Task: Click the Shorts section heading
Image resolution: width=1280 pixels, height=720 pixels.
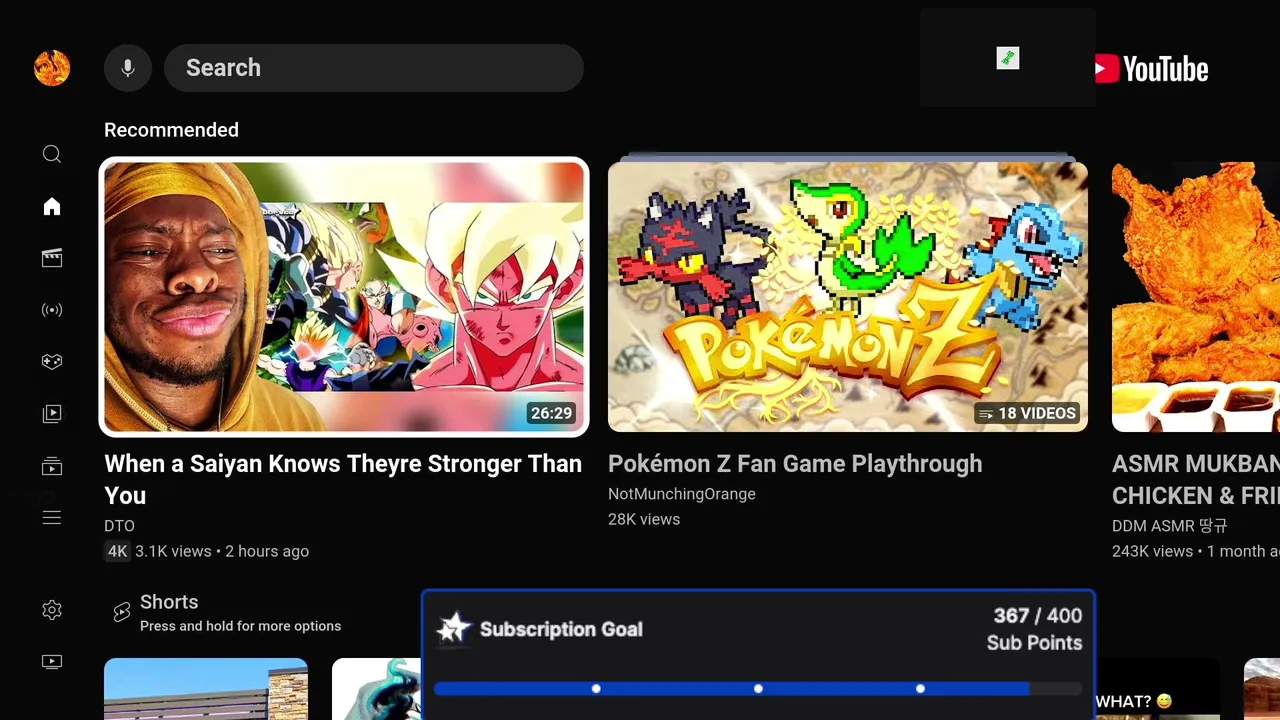Action: (169, 602)
